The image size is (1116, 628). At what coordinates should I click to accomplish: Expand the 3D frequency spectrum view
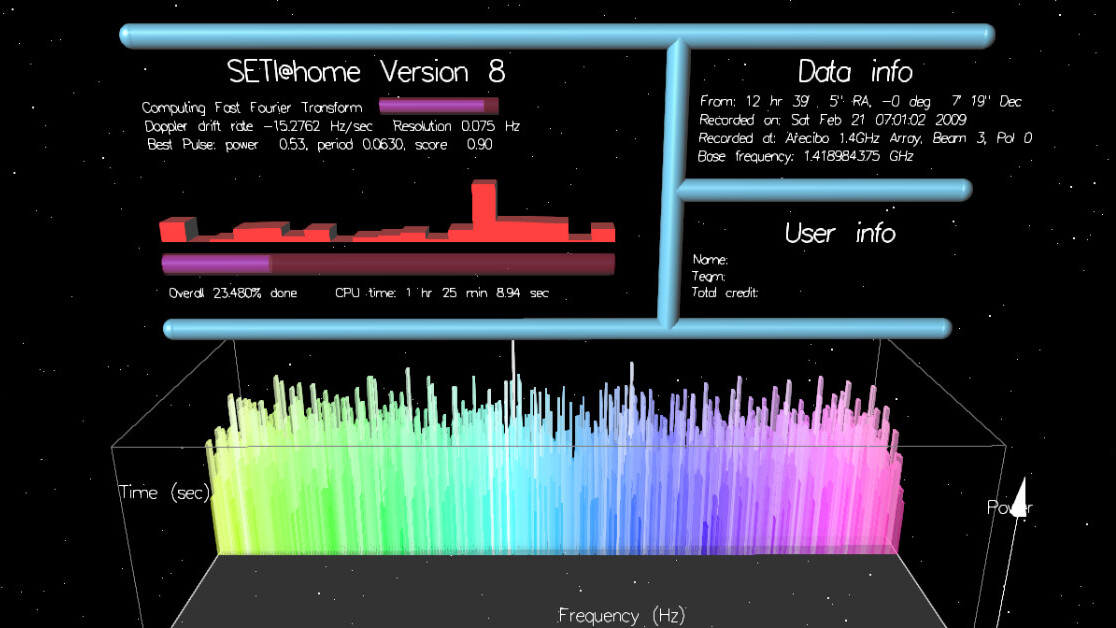tap(560, 460)
